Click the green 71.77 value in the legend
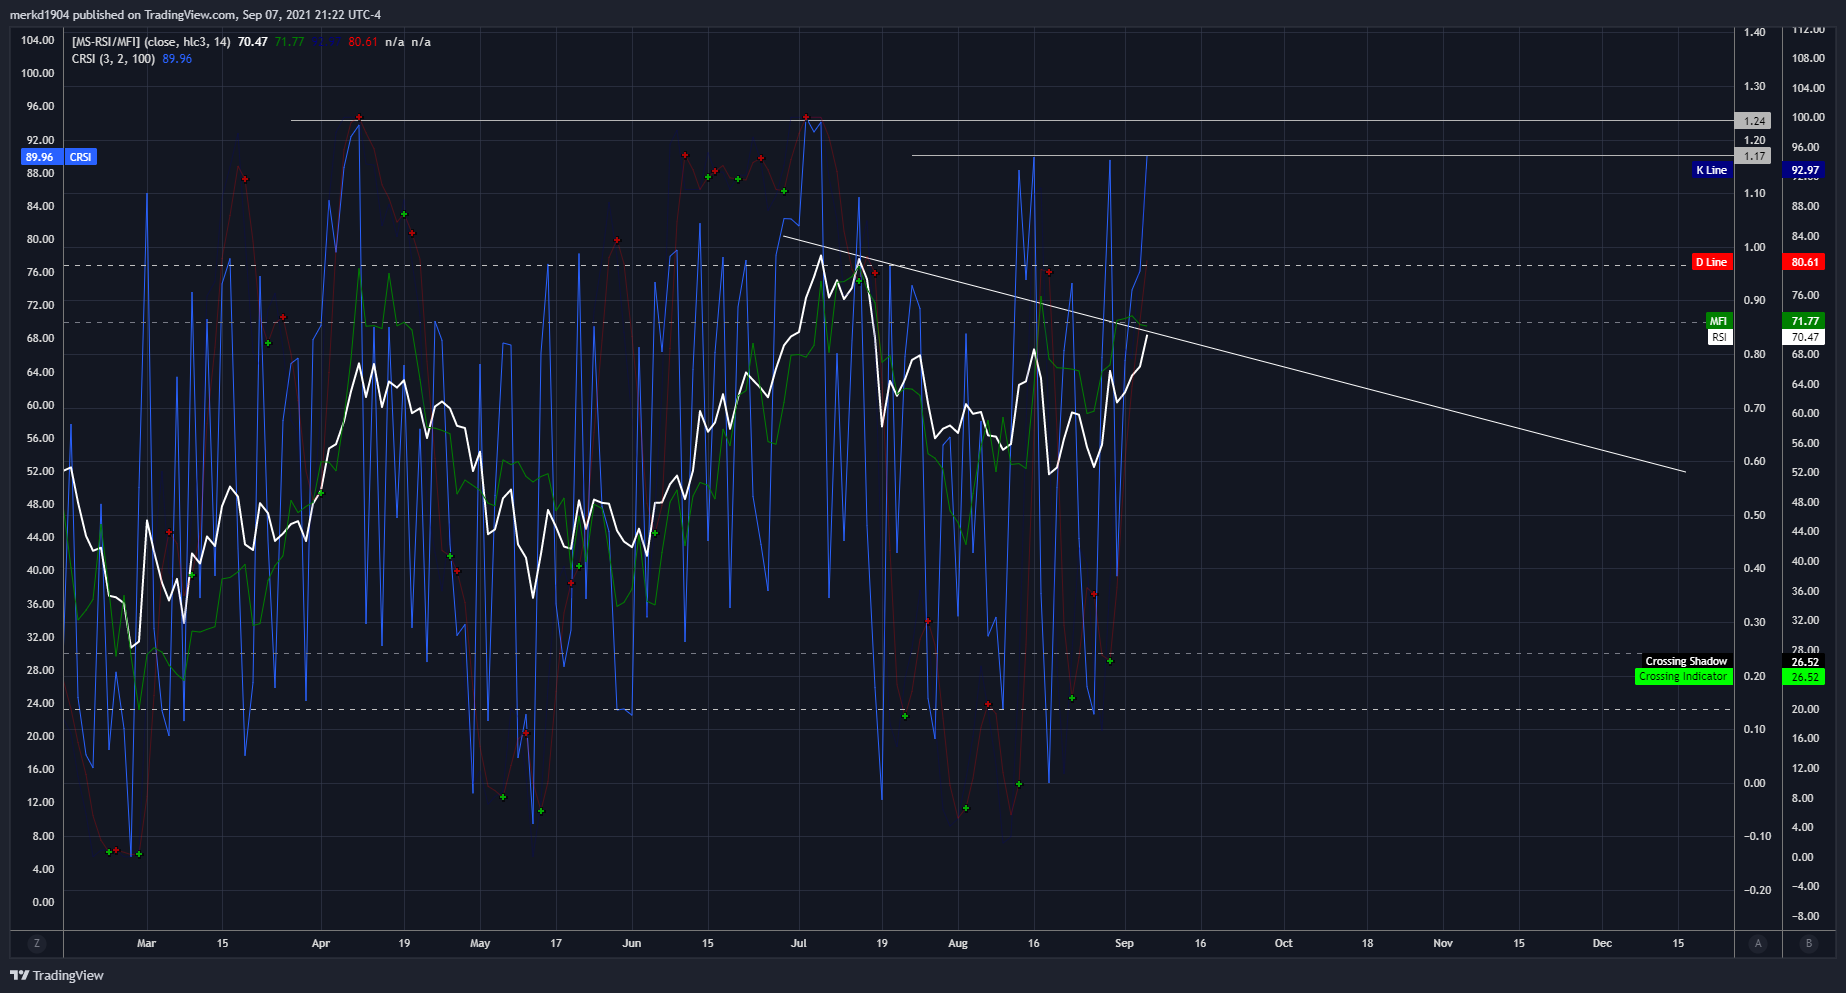The width and height of the screenshot is (1846, 993). [x=289, y=42]
